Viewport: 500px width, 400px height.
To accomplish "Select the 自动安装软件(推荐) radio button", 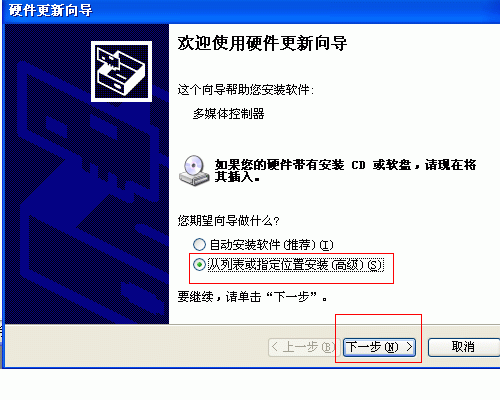I will pyautogui.click(x=199, y=245).
